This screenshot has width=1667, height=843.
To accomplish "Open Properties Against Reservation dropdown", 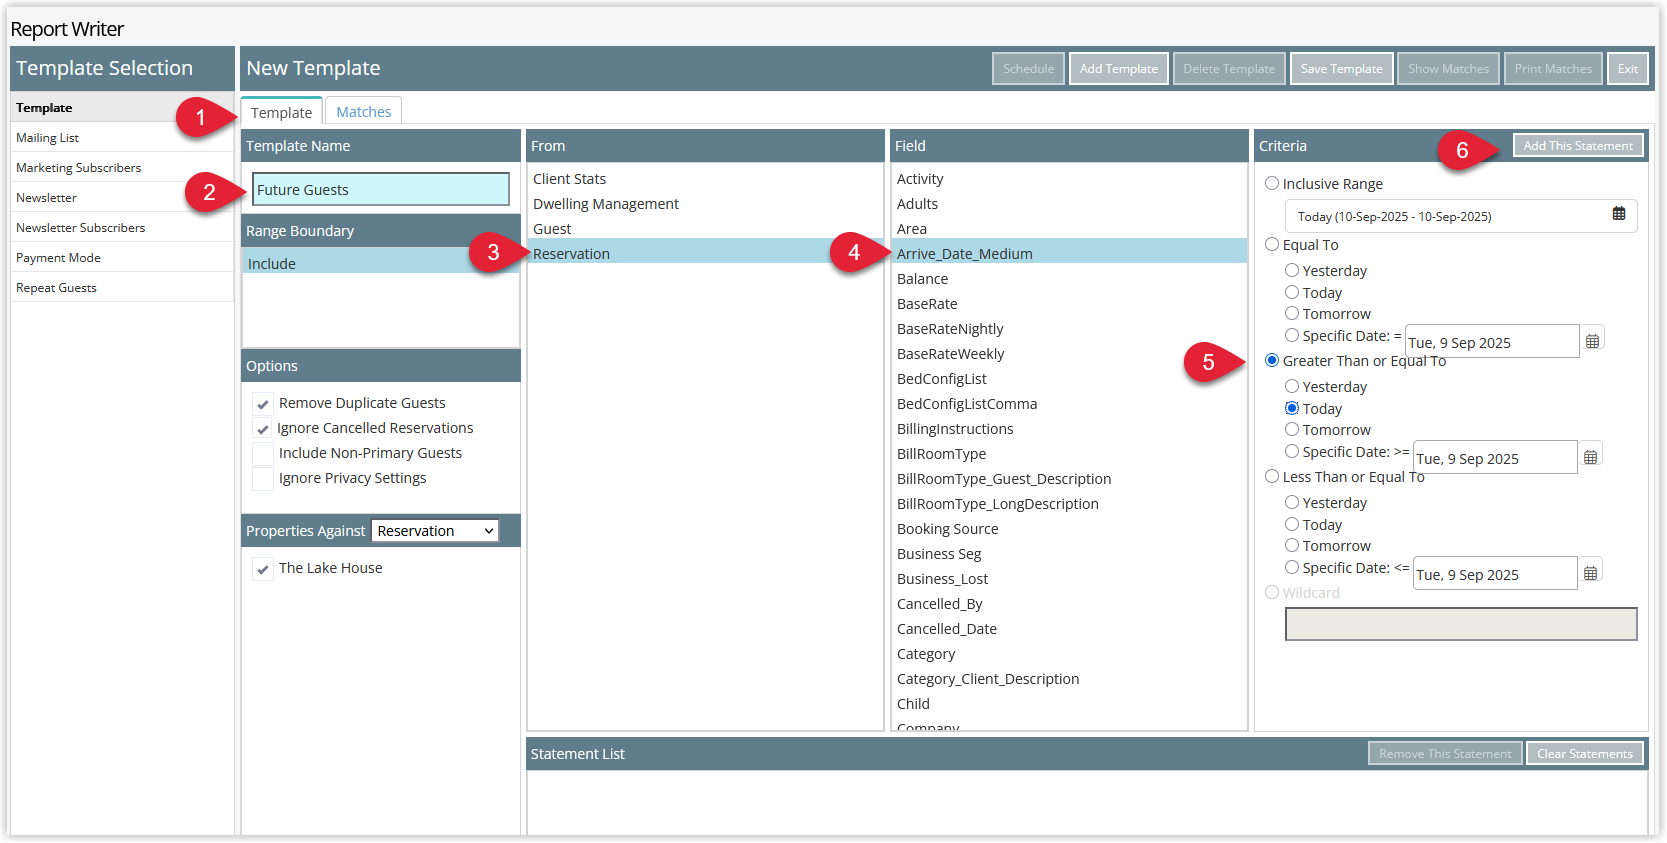I will (435, 531).
